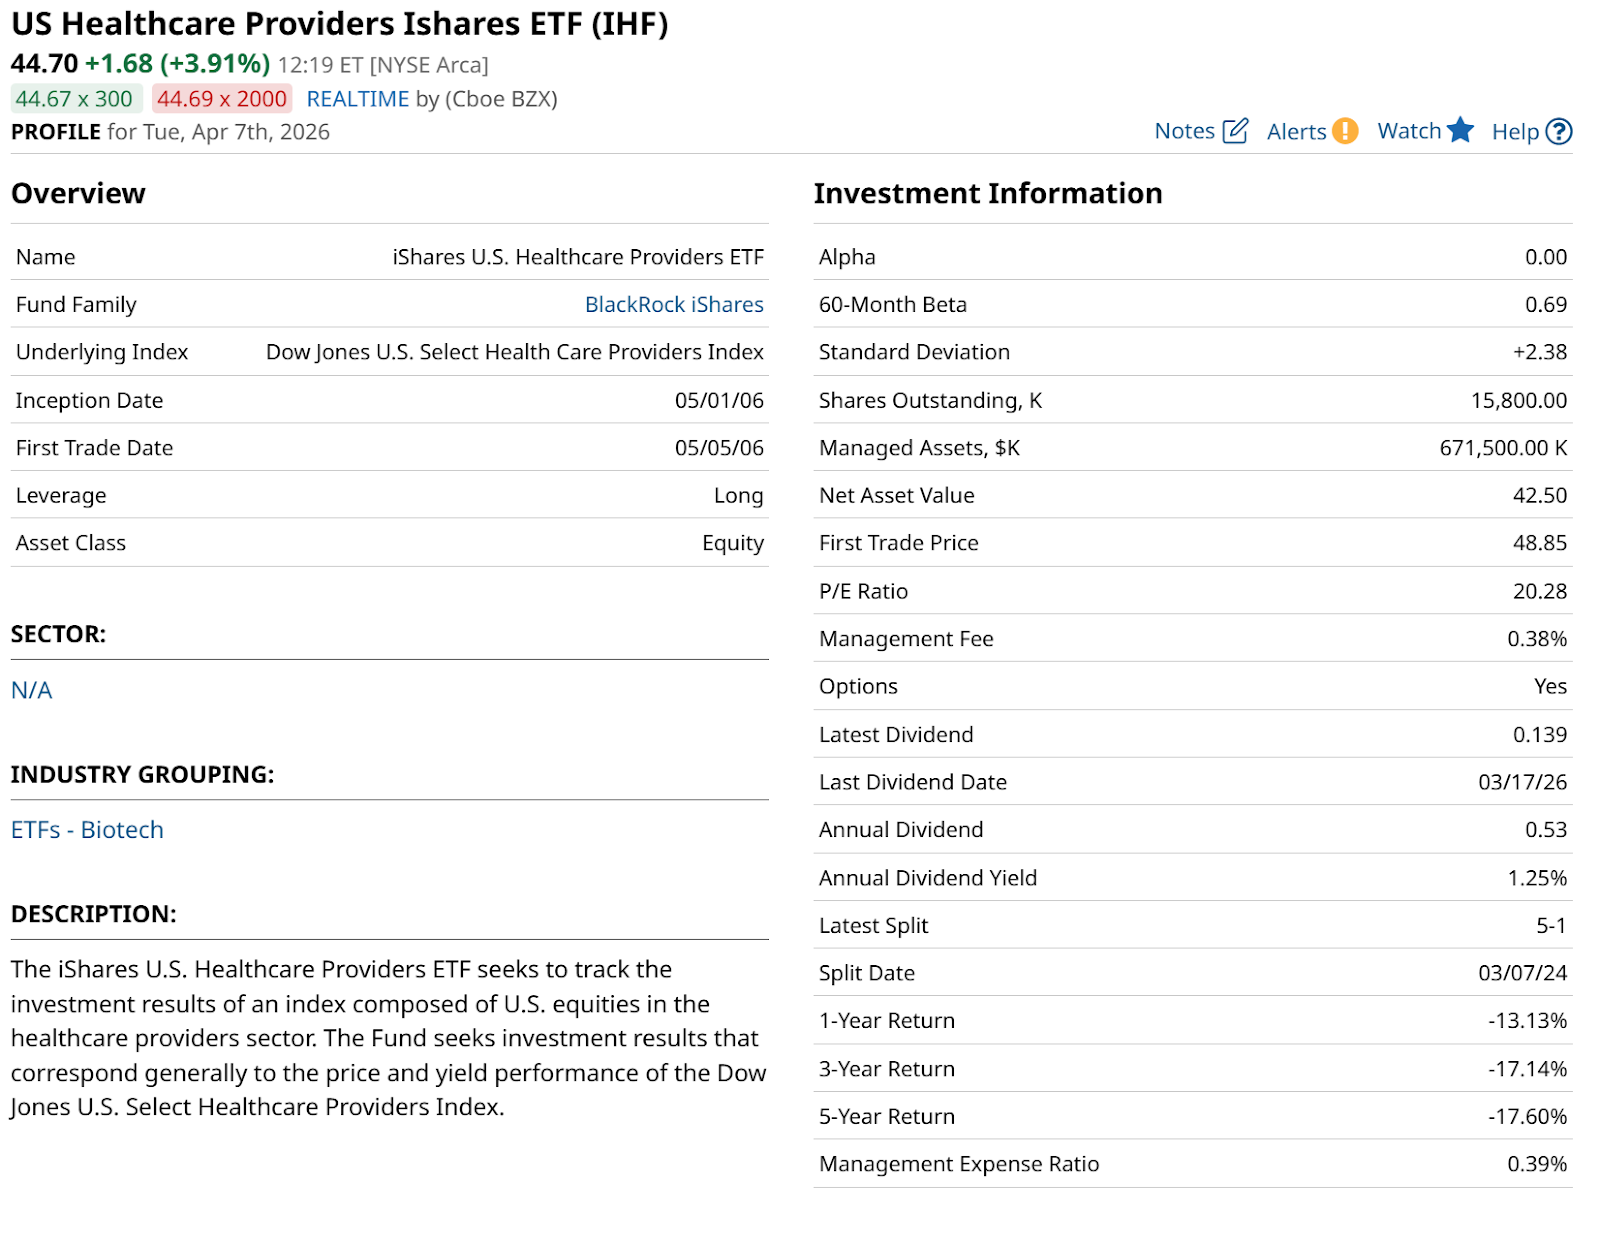The width and height of the screenshot is (1600, 1246).
Task: Click the last price 44.70
Action: [x=44, y=64]
